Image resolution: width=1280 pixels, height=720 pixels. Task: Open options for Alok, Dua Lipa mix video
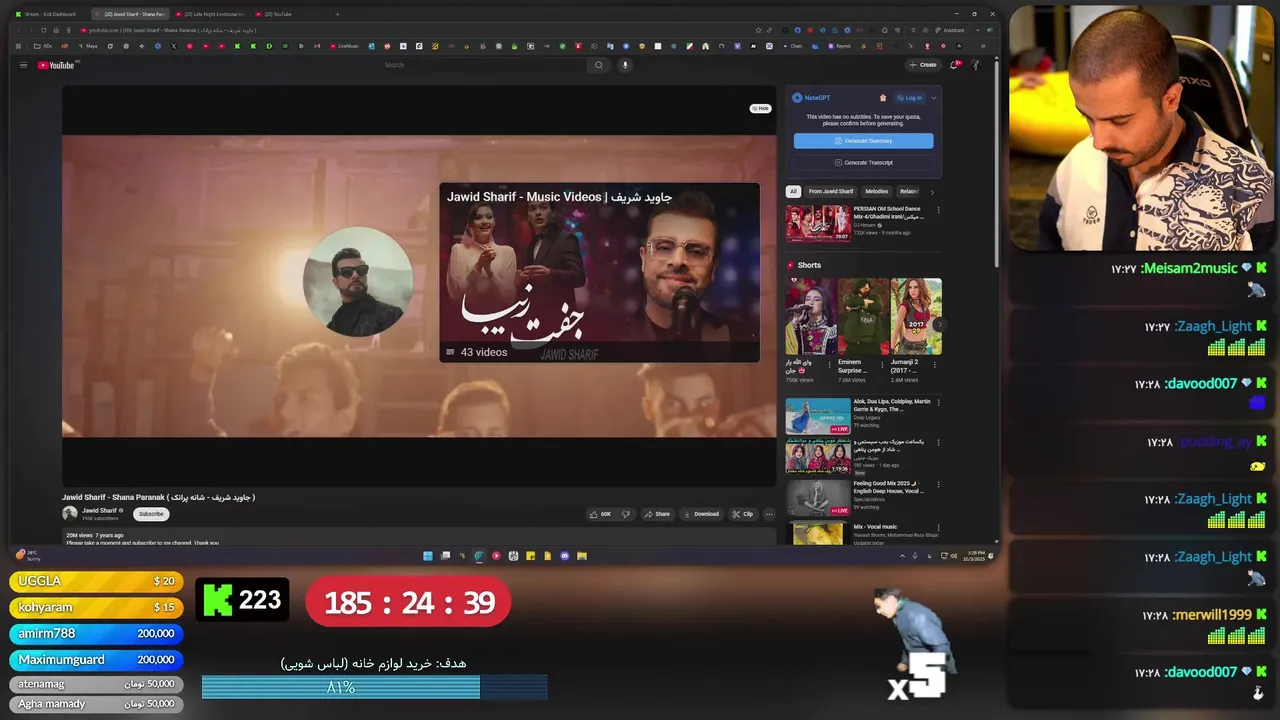pos(938,403)
